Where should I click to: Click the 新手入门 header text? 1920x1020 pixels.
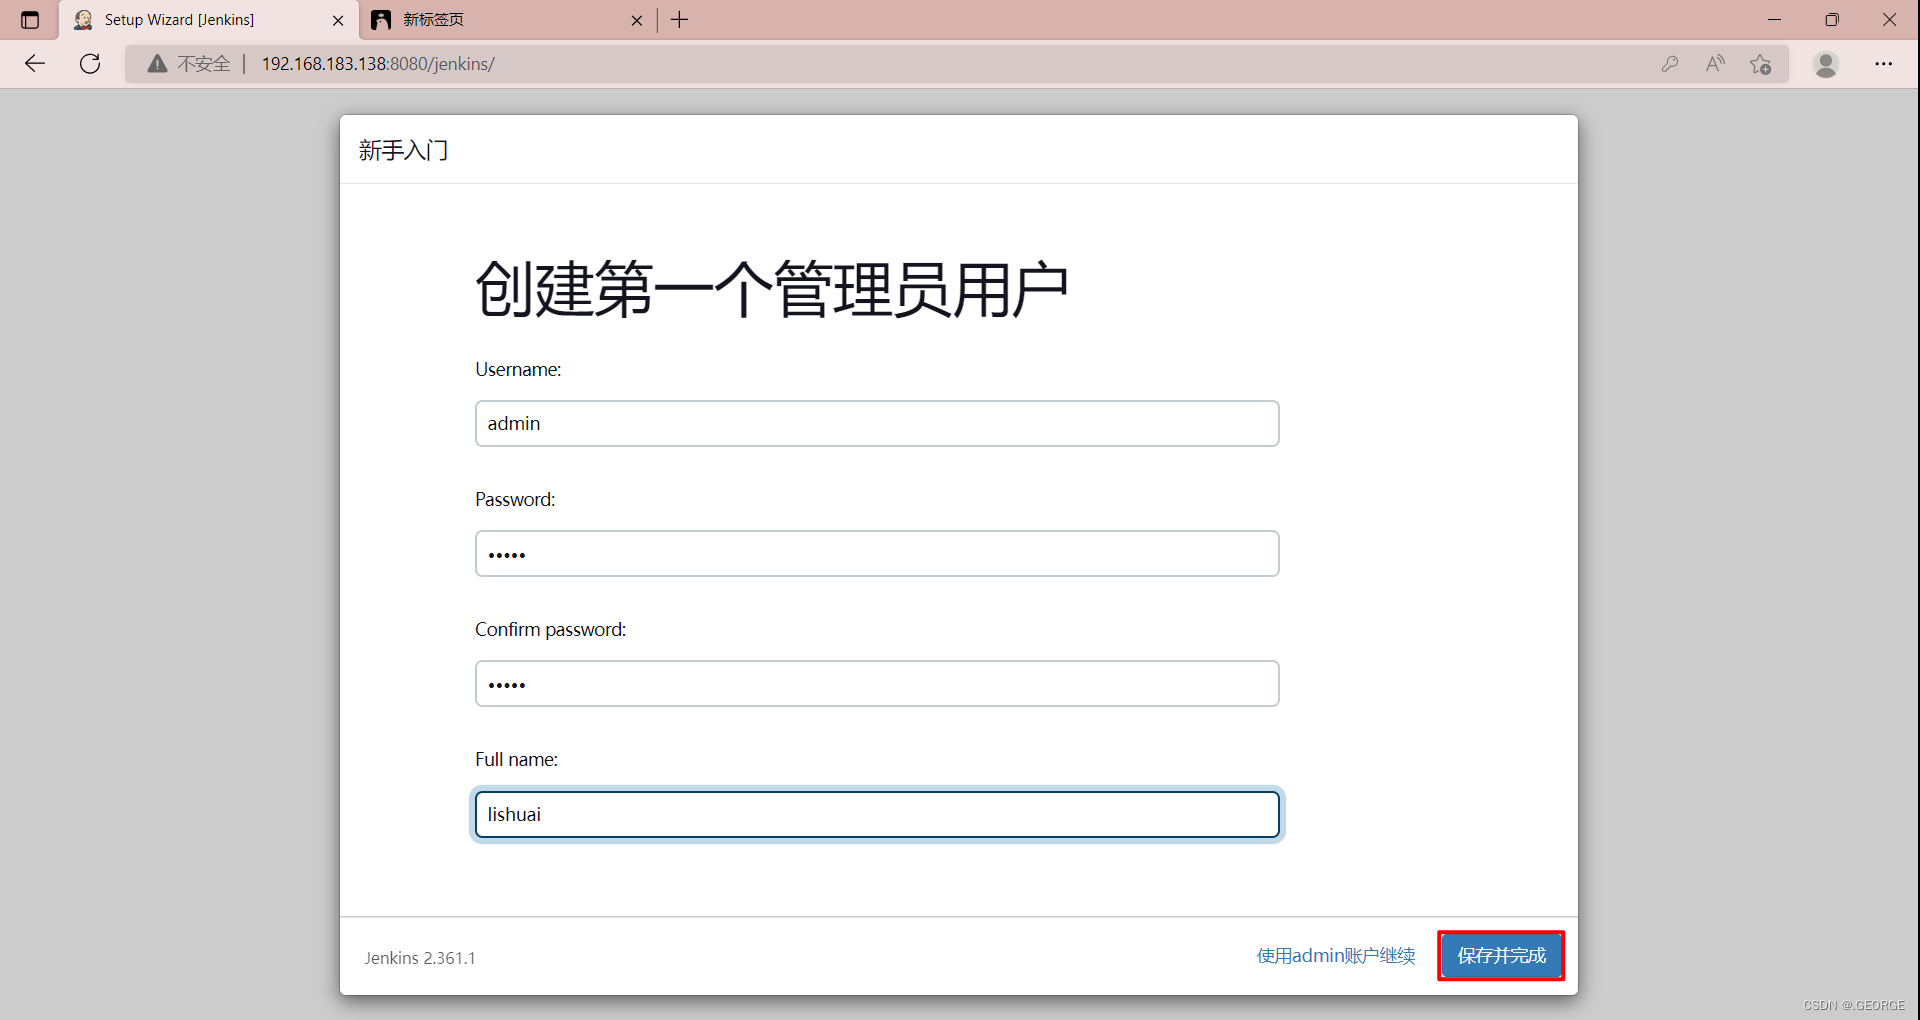pyautogui.click(x=403, y=150)
